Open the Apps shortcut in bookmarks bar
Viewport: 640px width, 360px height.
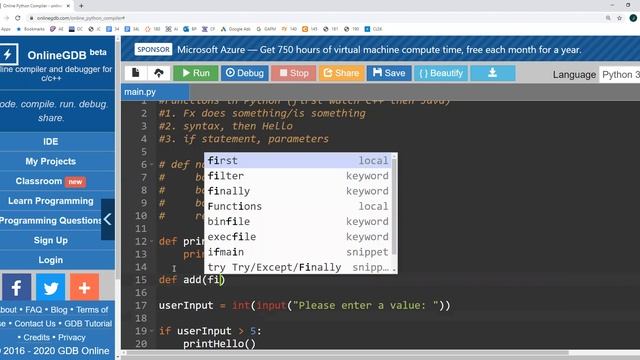pyautogui.click(x=6, y=29)
